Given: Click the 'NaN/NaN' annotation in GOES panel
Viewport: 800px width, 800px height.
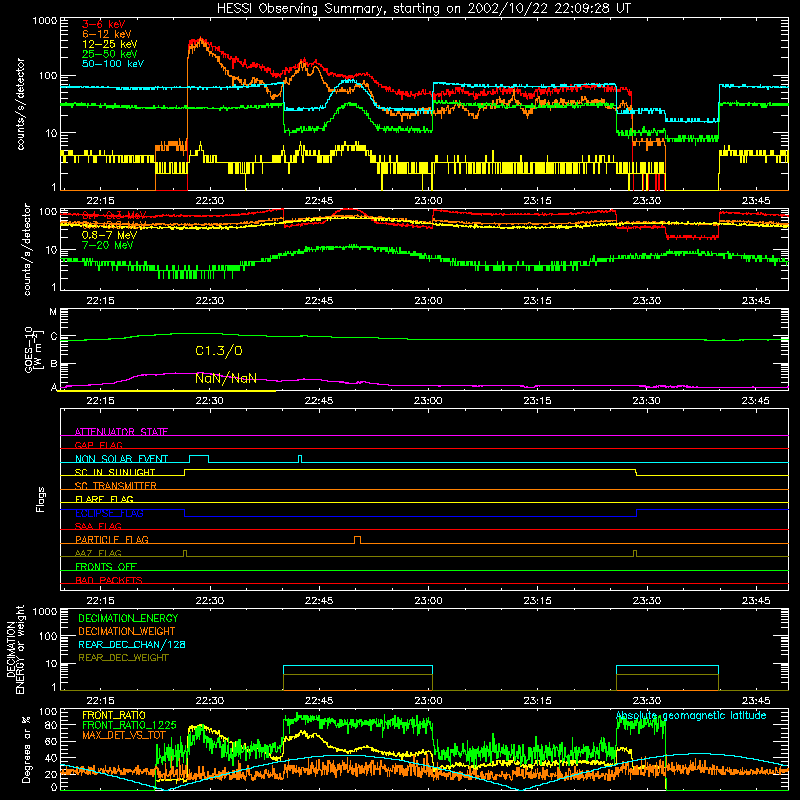Looking at the screenshot, I should click(226, 378).
